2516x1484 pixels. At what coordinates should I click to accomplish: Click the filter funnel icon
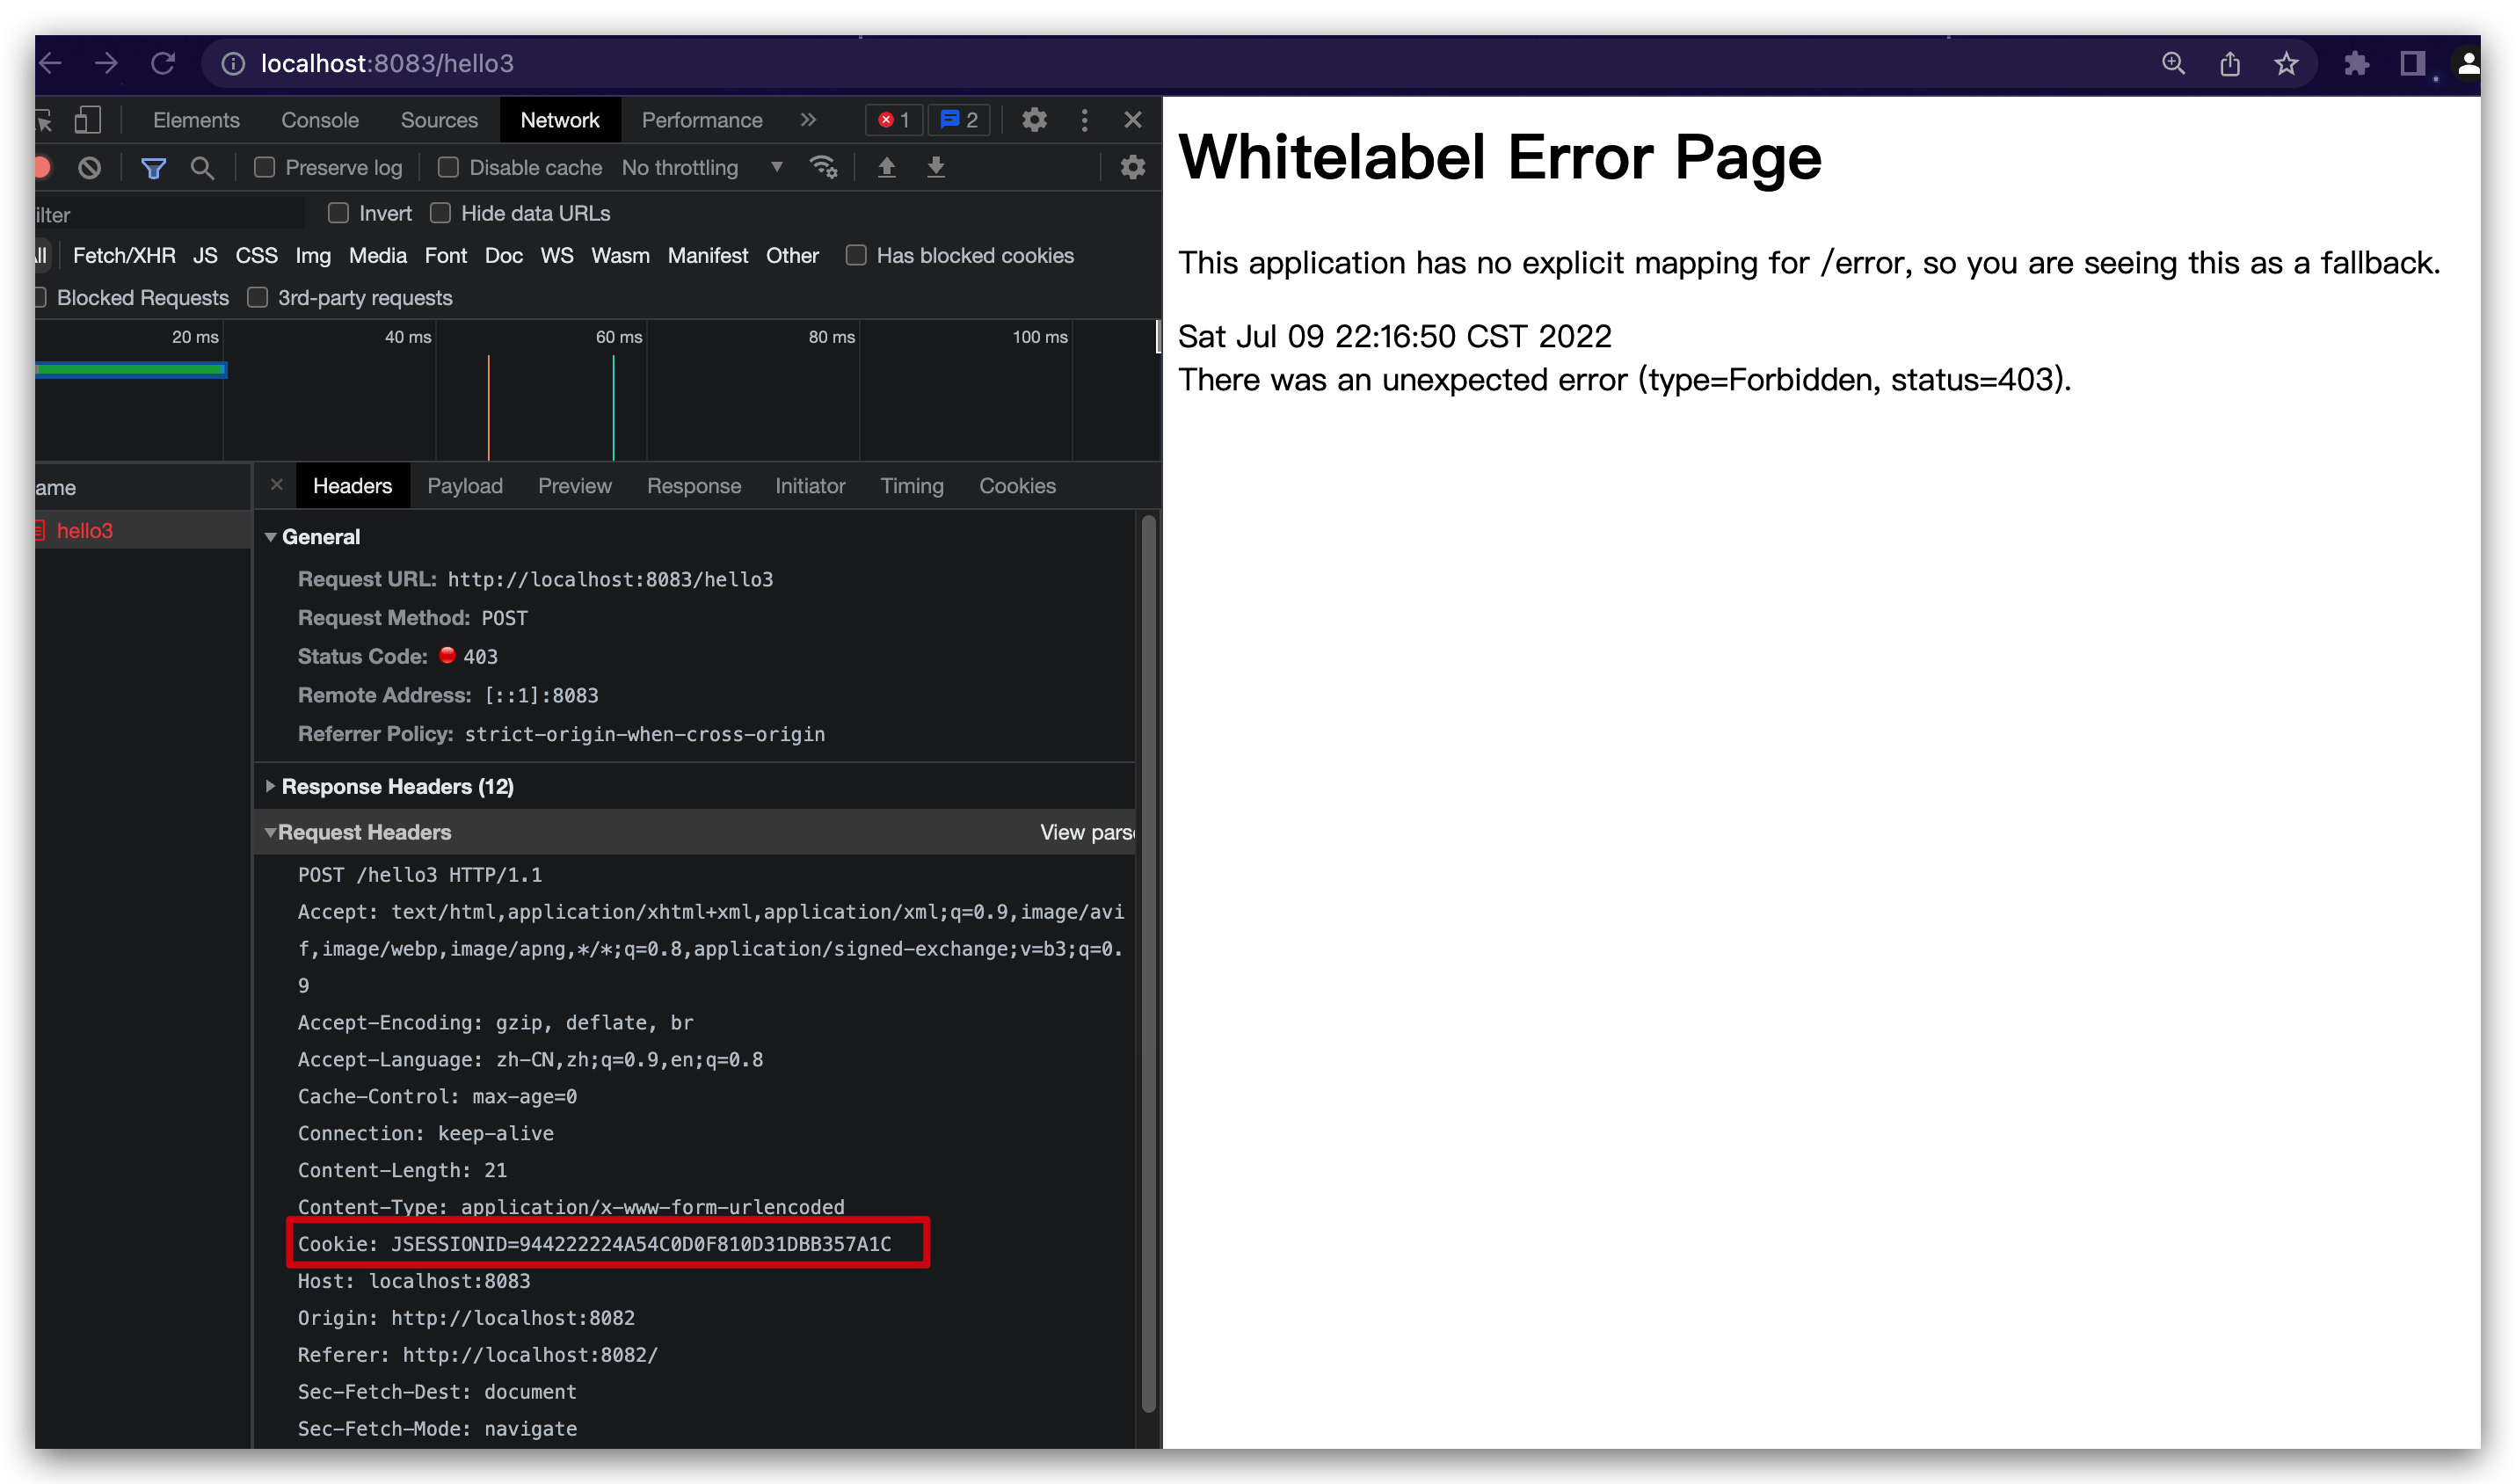153,168
